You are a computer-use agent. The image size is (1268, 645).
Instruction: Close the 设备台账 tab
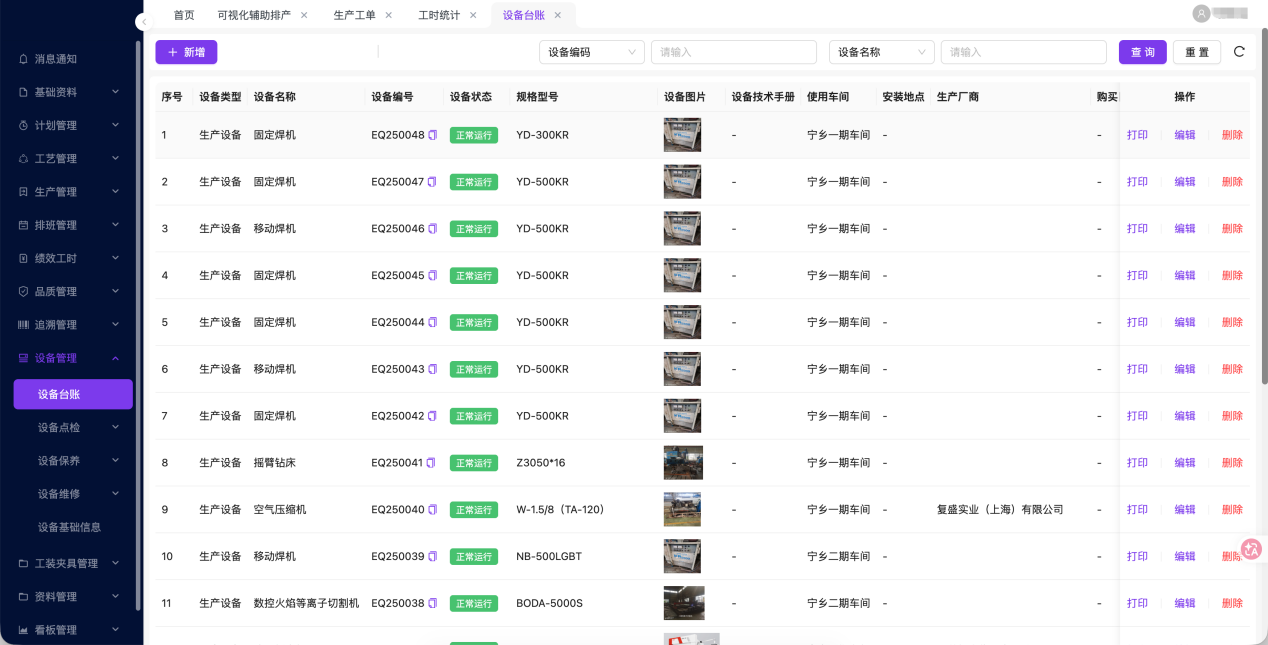point(558,15)
